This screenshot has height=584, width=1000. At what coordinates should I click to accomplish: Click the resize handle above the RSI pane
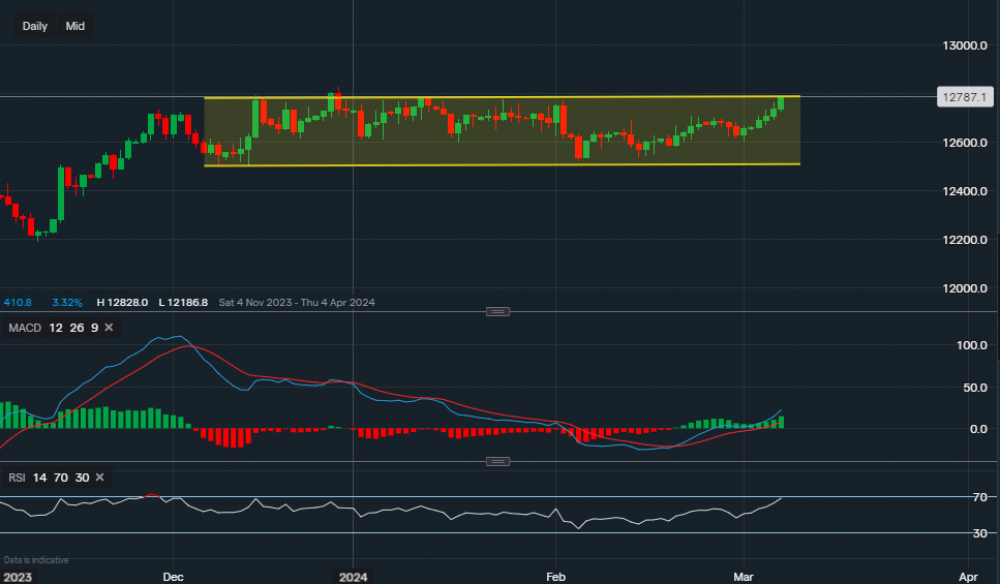pyautogui.click(x=497, y=461)
